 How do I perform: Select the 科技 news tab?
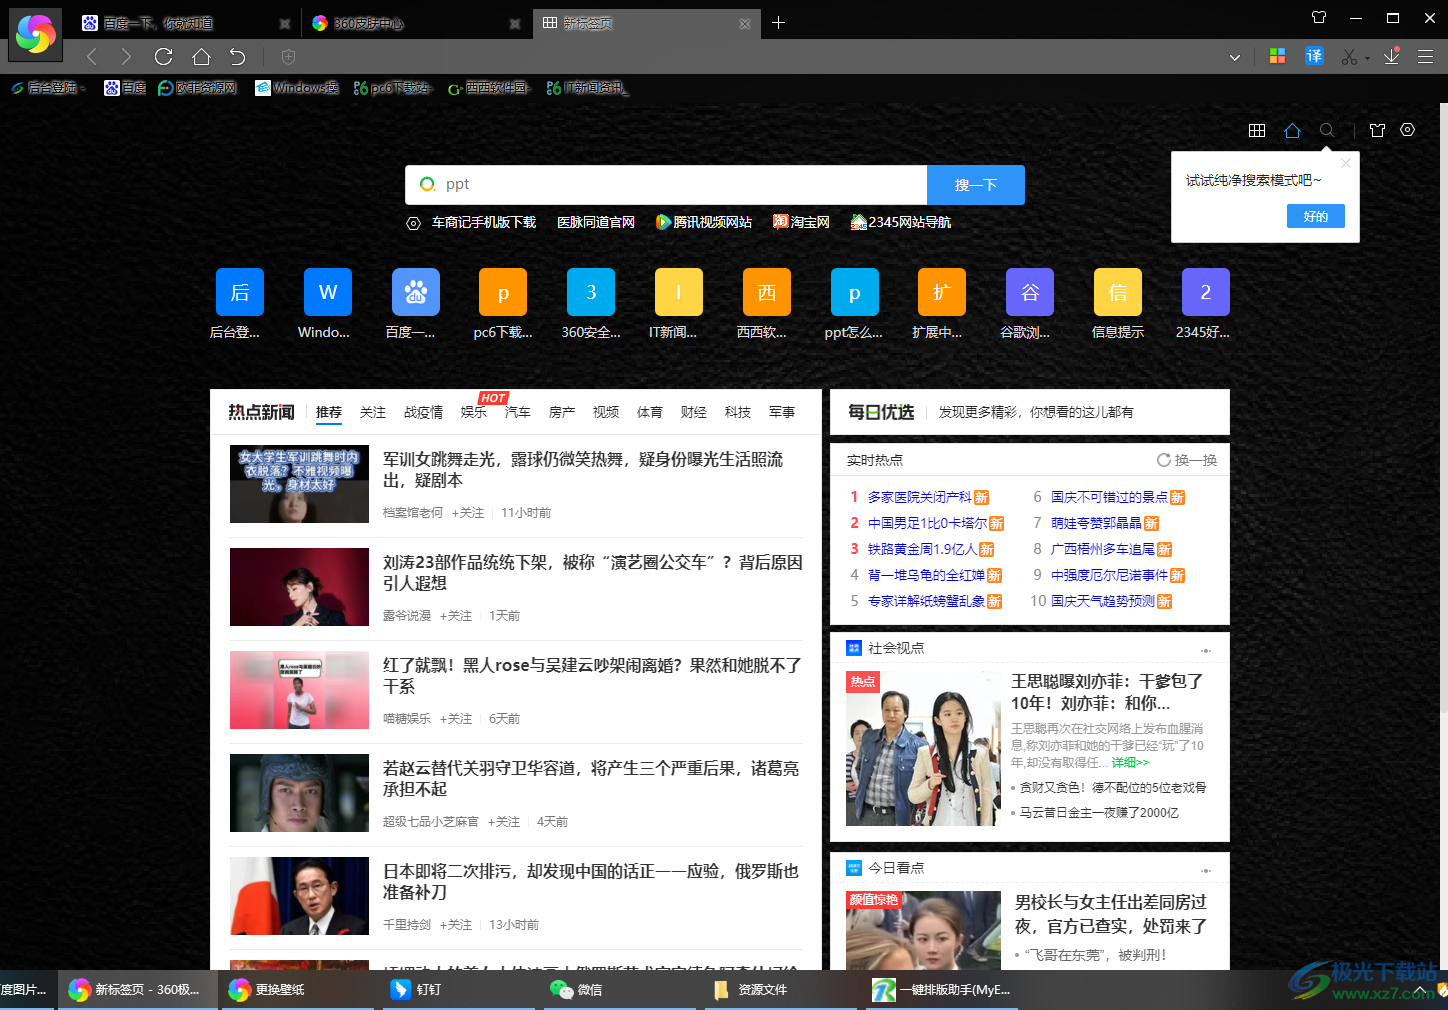[x=738, y=412]
